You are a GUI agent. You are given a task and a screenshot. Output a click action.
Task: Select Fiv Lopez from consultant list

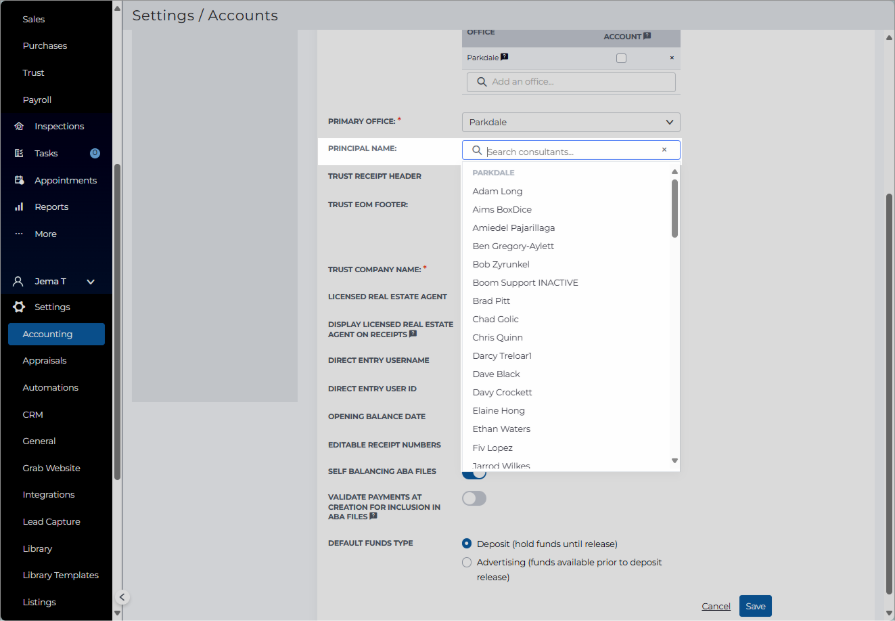coord(492,447)
